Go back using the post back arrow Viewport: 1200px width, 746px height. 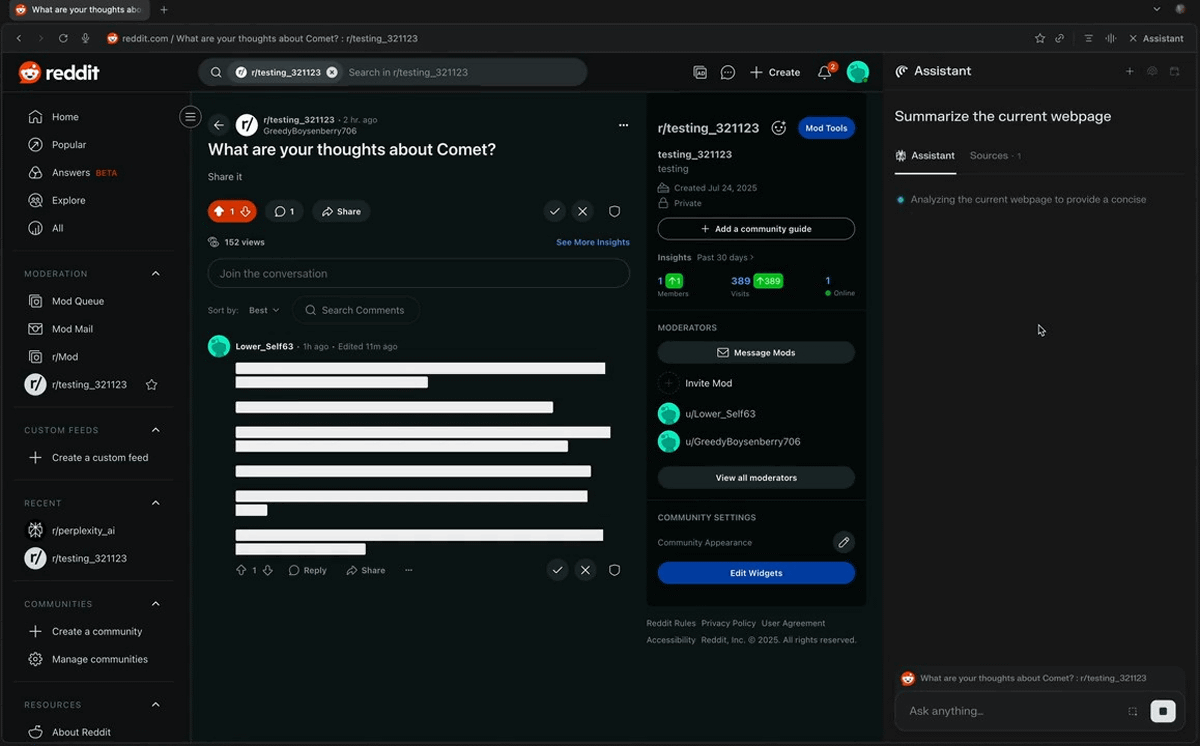(219, 125)
